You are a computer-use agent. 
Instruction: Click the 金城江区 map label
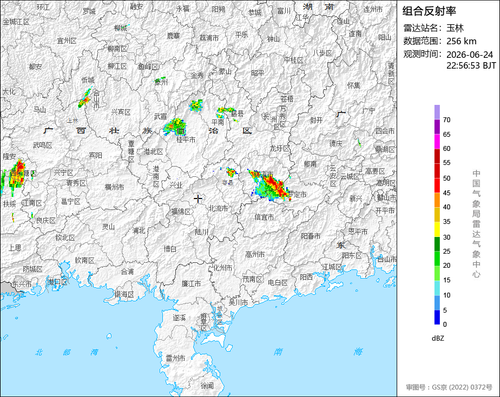point(16,22)
